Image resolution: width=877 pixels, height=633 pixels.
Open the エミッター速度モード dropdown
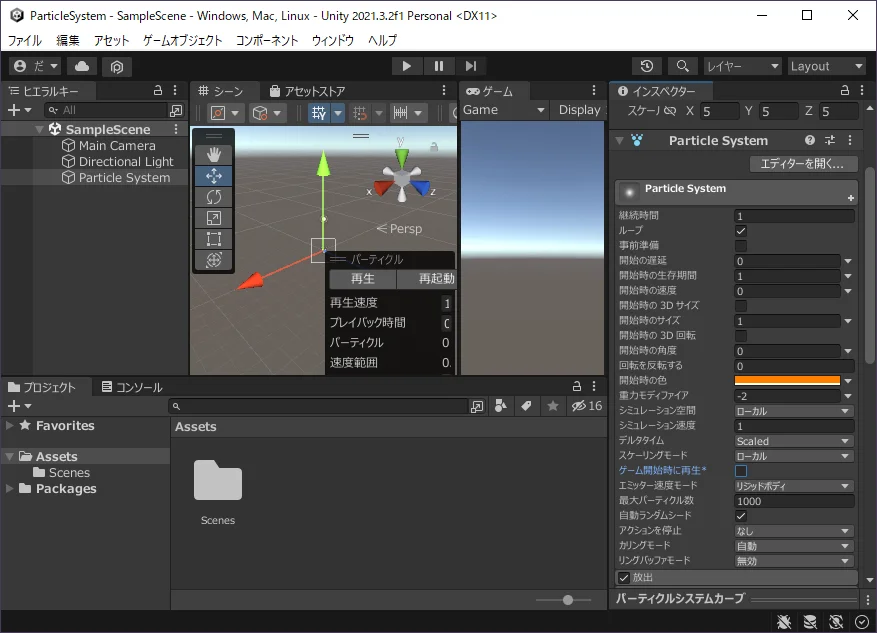point(793,486)
